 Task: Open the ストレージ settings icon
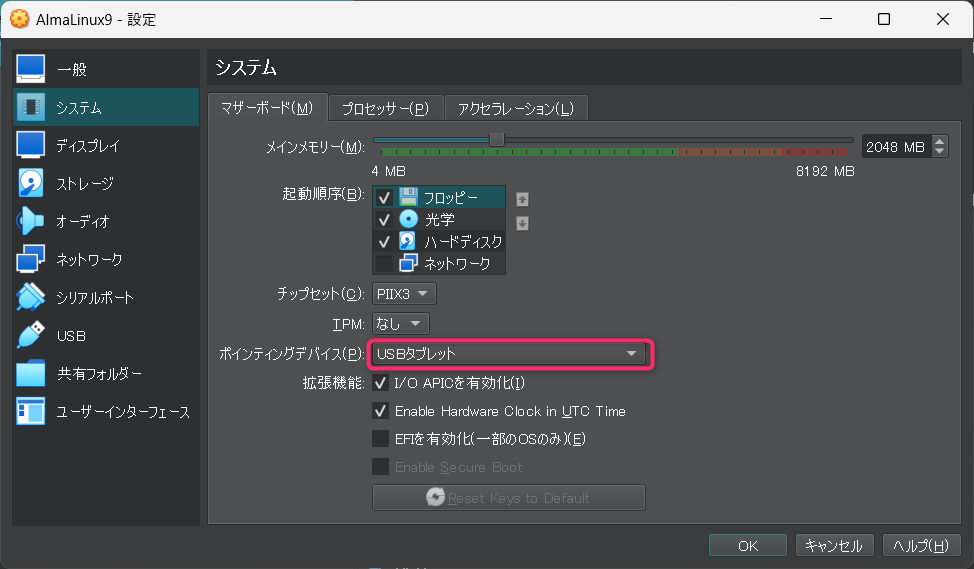coord(31,183)
